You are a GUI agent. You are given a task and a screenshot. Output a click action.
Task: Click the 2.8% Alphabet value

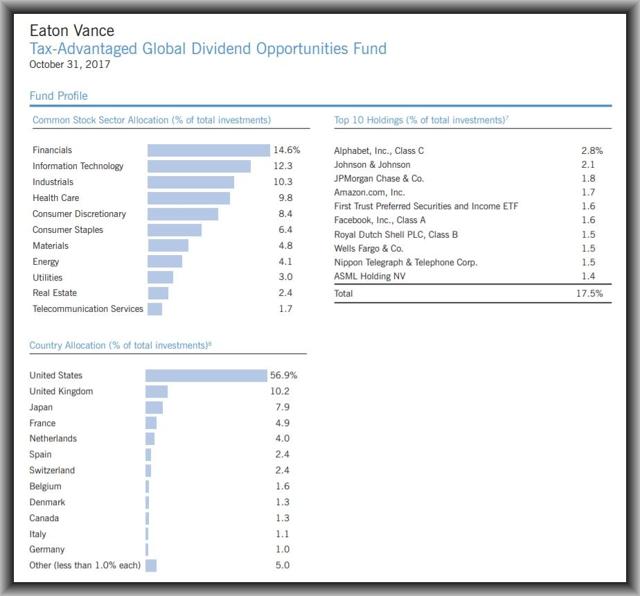pos(592,151)
